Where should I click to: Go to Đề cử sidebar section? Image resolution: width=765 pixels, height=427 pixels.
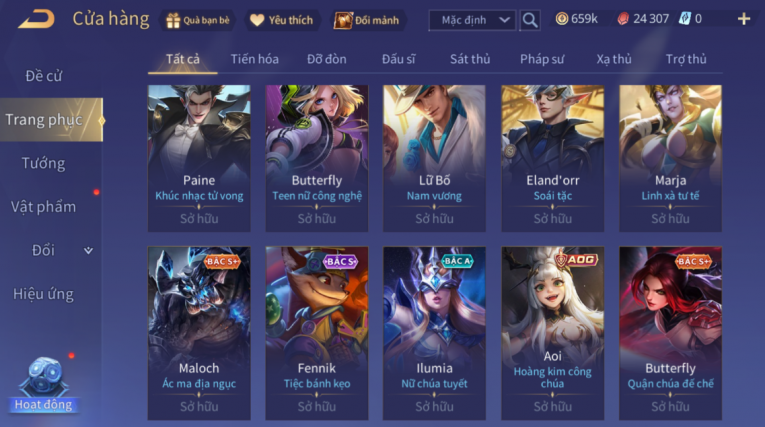(x=43, y=76)
